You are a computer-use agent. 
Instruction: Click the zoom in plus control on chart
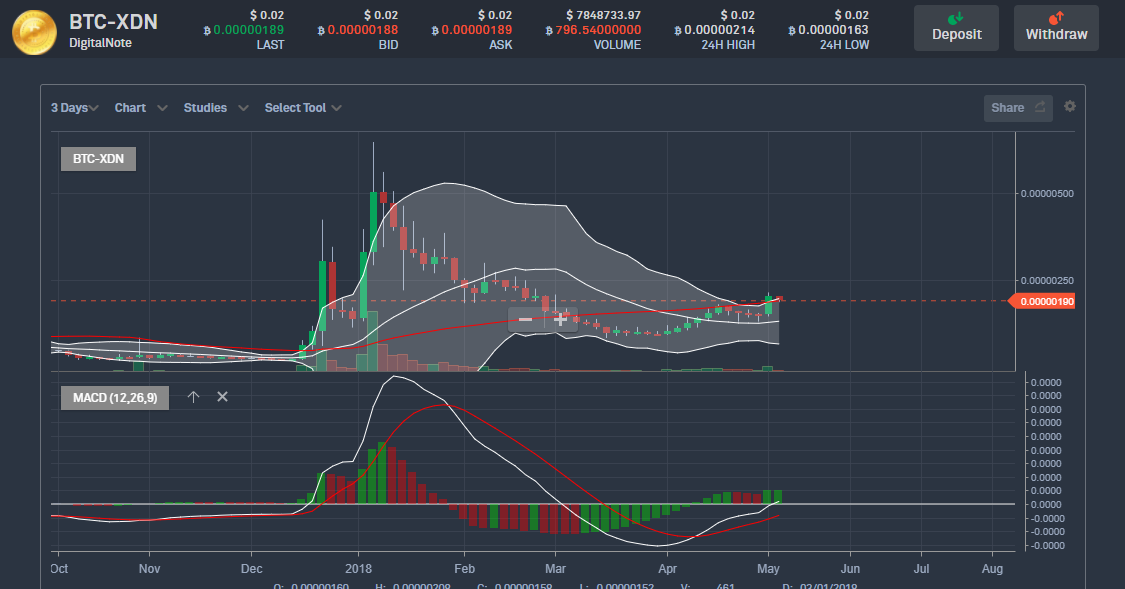(x=560, y=319)
